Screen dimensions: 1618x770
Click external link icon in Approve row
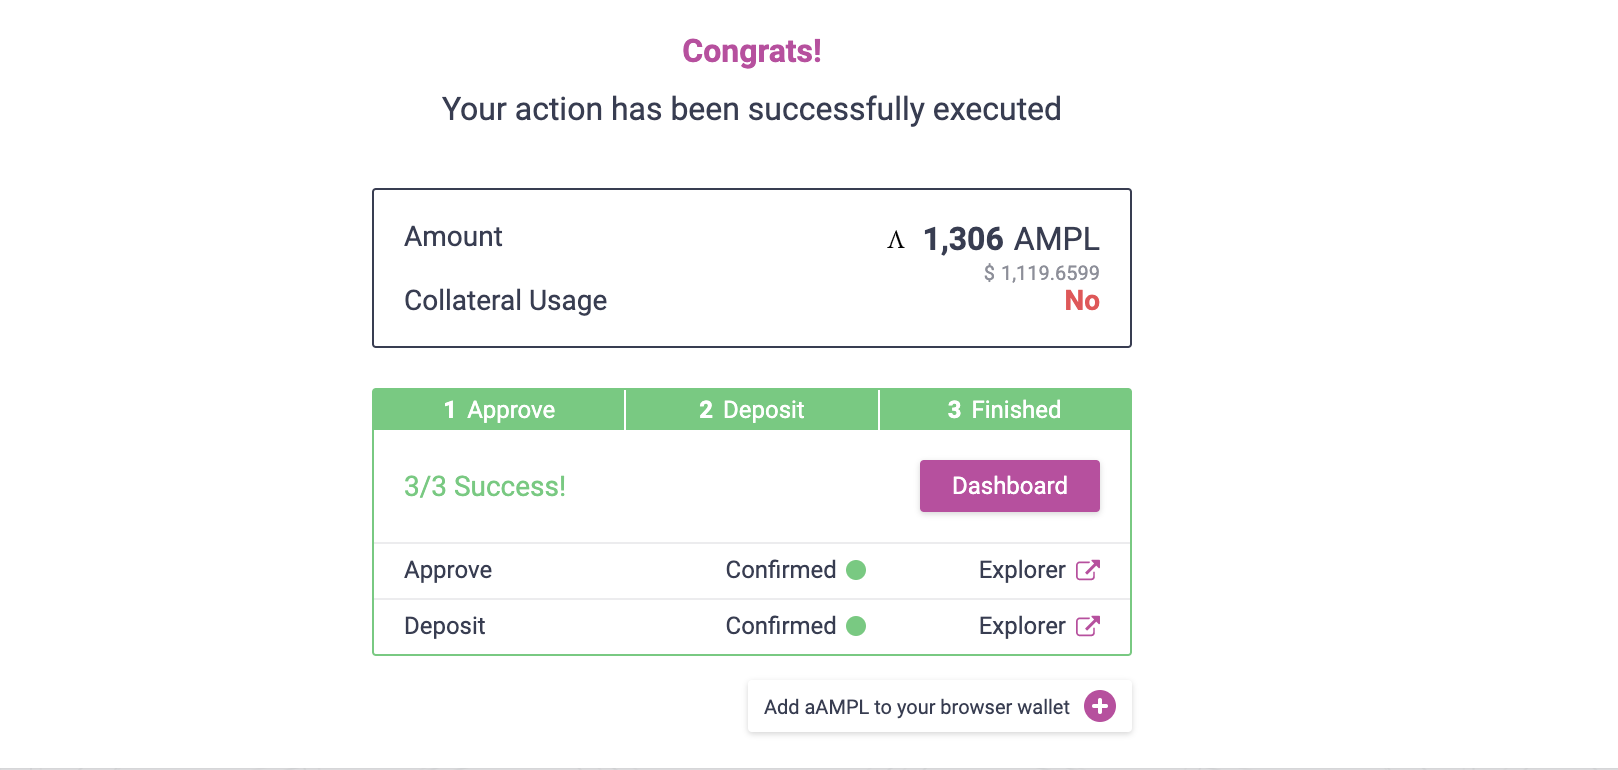pos(1088,570)
